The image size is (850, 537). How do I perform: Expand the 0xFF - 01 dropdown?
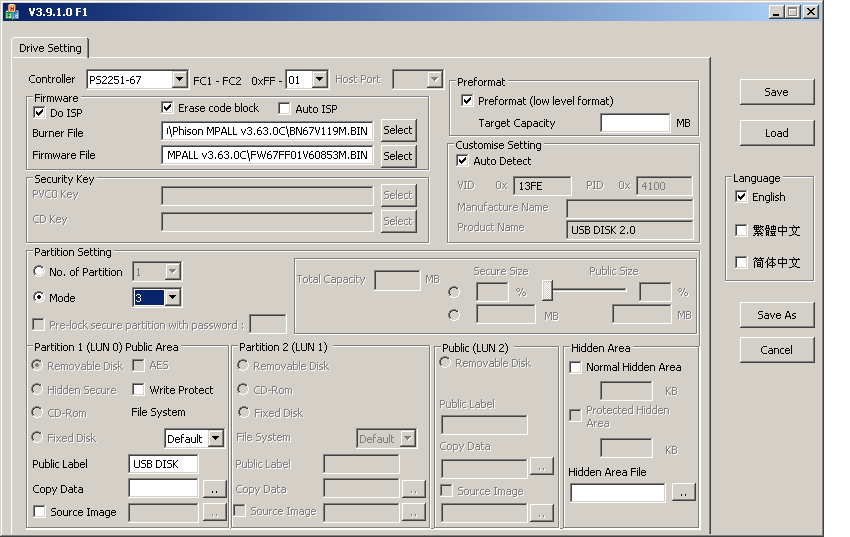point(320,80)
